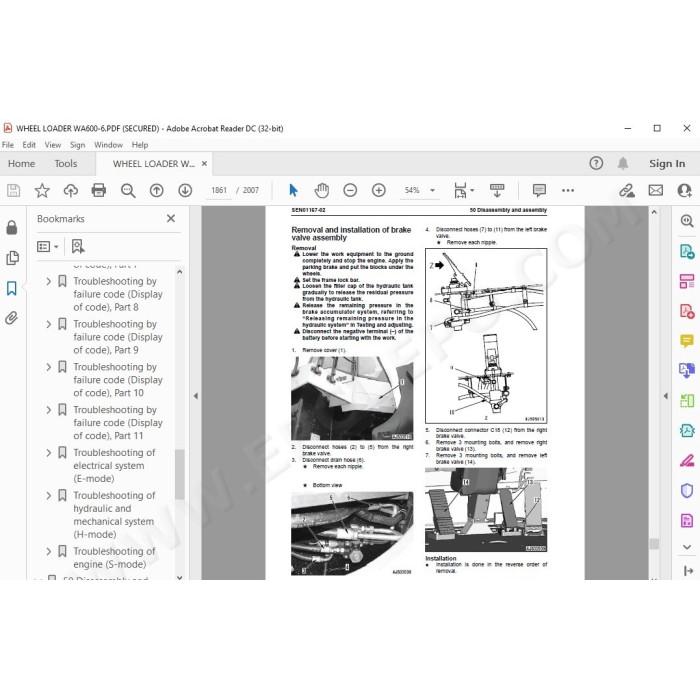Expand Troubleshooting by failure code Part 10

(49, 367)
